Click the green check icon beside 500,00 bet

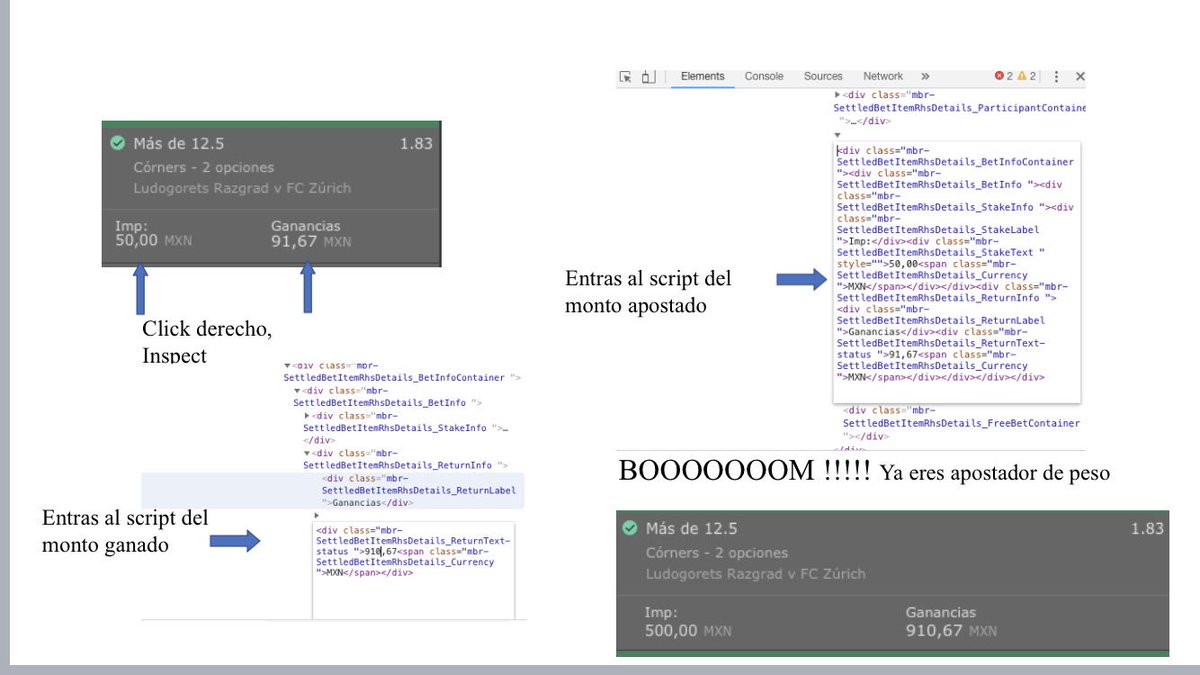tap(629, 528)
